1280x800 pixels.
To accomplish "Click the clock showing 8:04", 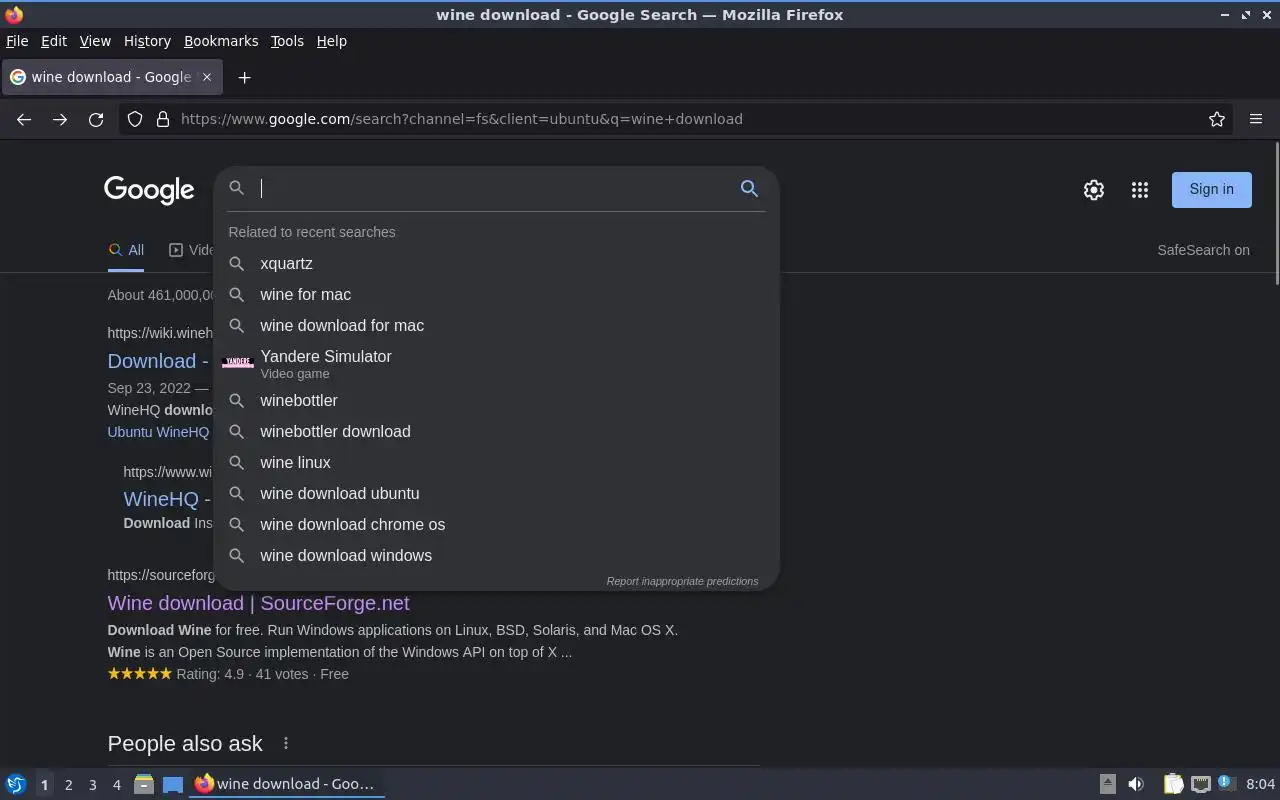I will coord(1261,784).
